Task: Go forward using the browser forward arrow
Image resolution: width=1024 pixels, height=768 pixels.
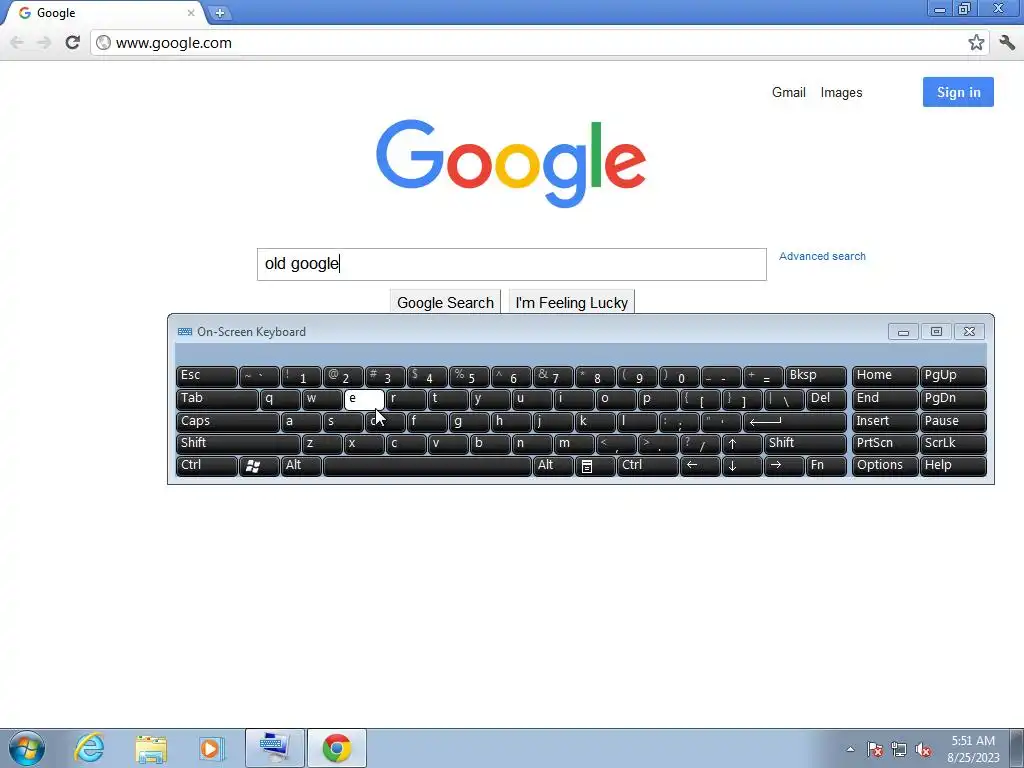Action: (44, 42)
